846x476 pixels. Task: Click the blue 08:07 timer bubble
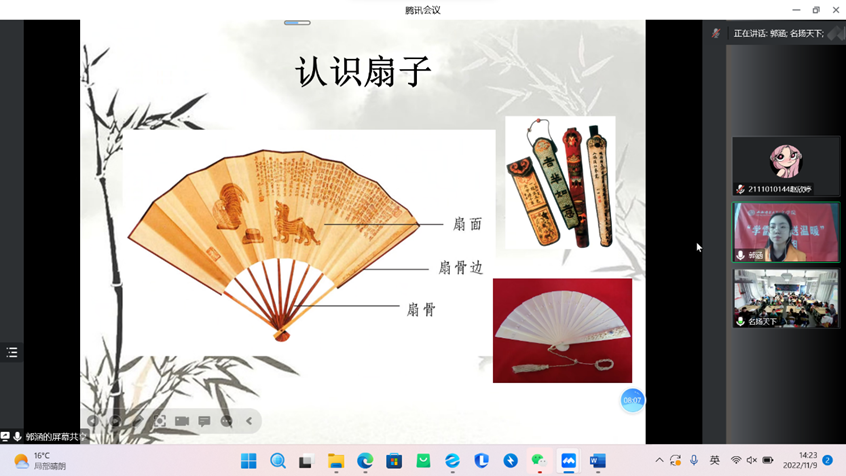coord(632,400)
